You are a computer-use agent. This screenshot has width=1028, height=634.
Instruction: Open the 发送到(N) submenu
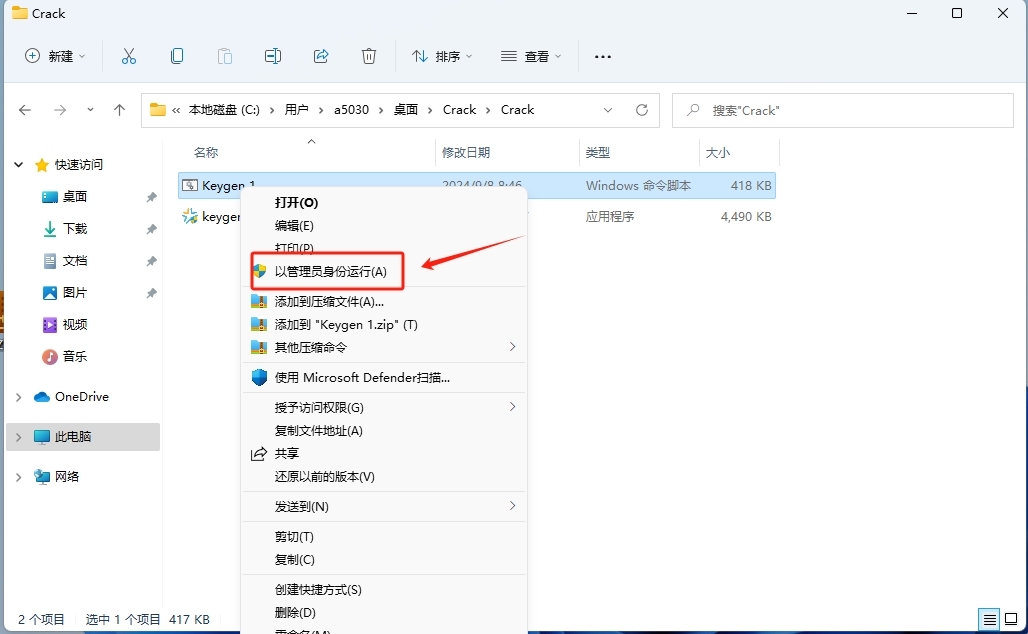(384, 507)
